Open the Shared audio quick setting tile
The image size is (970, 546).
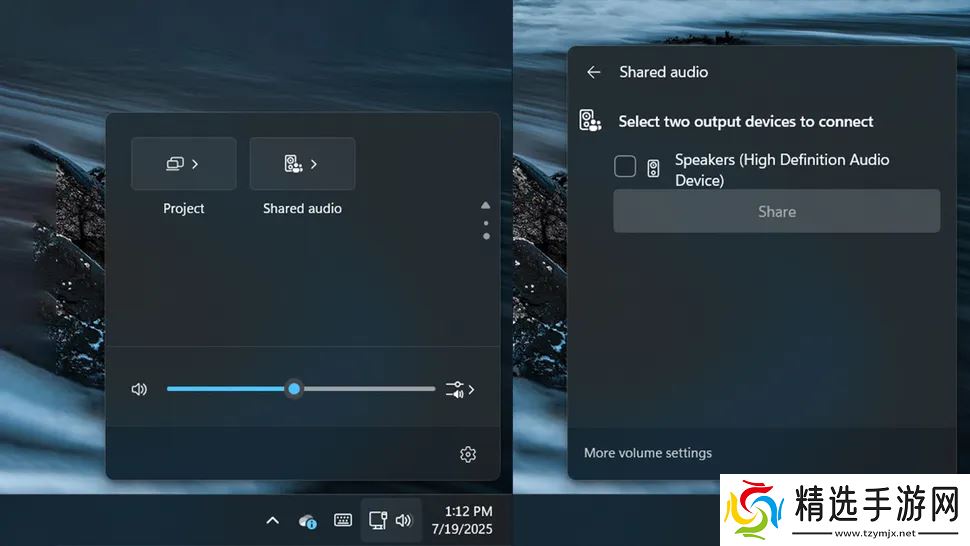[x=302, y=164]
